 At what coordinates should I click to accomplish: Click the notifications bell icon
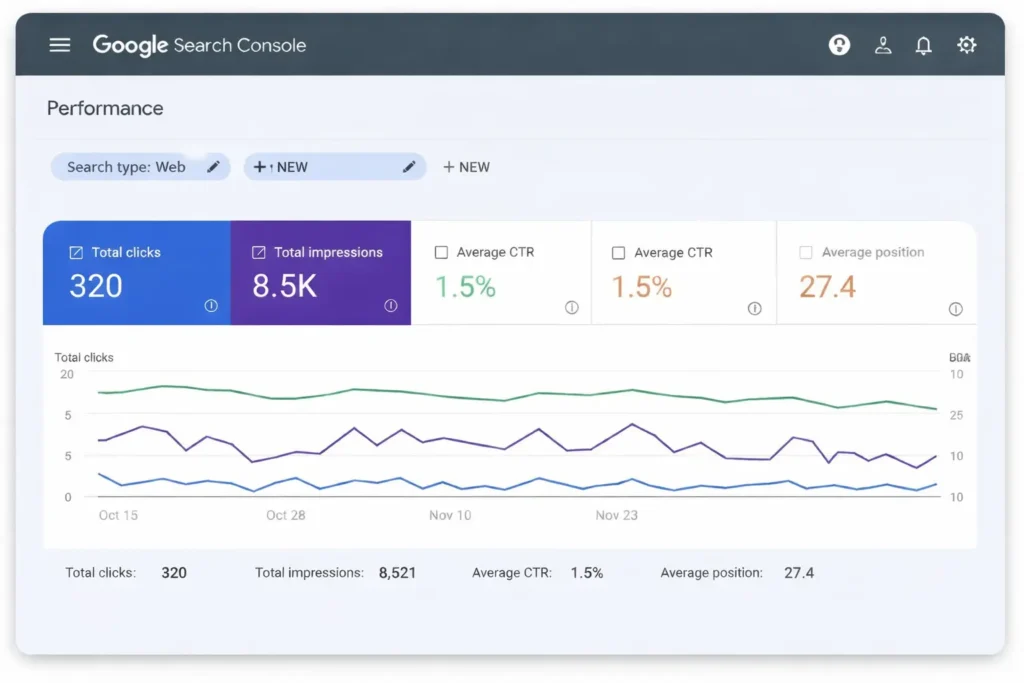[x=924, y=45]
